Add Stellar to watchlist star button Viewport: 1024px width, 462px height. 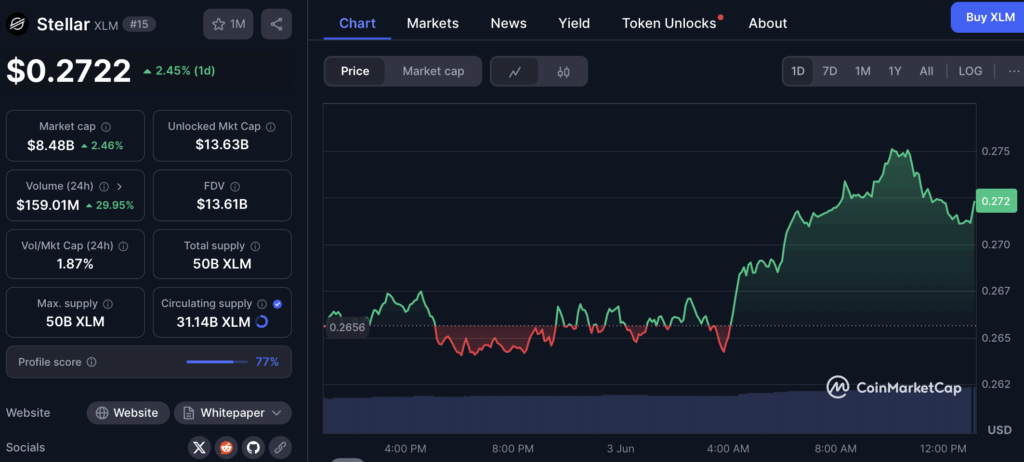click(x=228, y=24)
